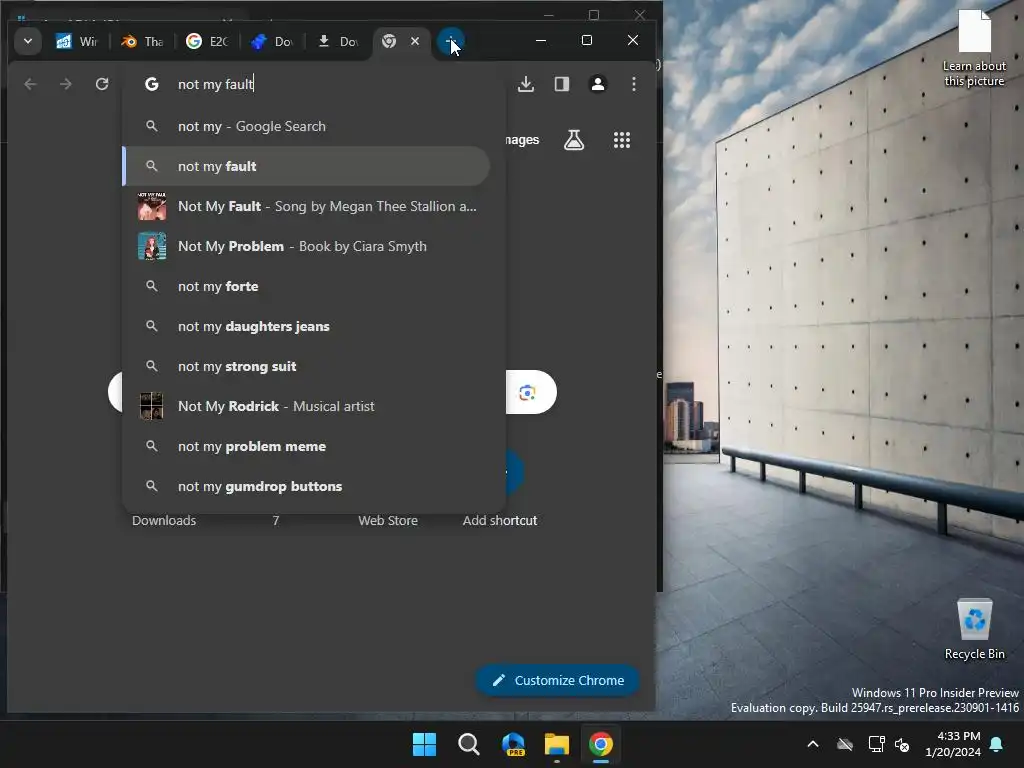Image resolution: width=1024 pixels, height=768 pixels.
Task: Open the Recycle Bin desktop icon
Action: pyautogui.click(x=974, y=629)
